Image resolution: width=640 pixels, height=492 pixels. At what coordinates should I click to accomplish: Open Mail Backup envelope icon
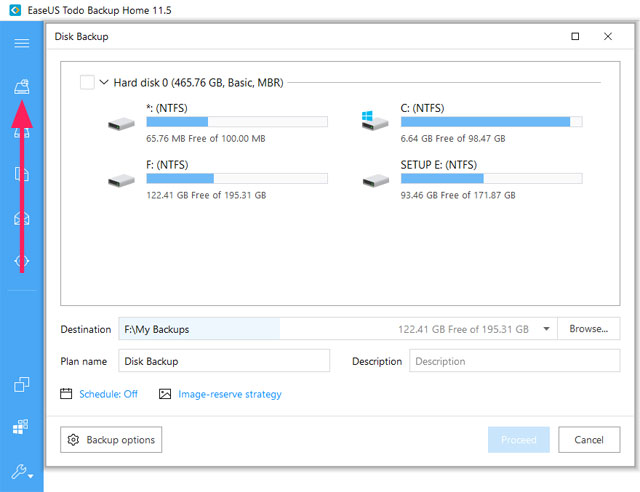22,218
